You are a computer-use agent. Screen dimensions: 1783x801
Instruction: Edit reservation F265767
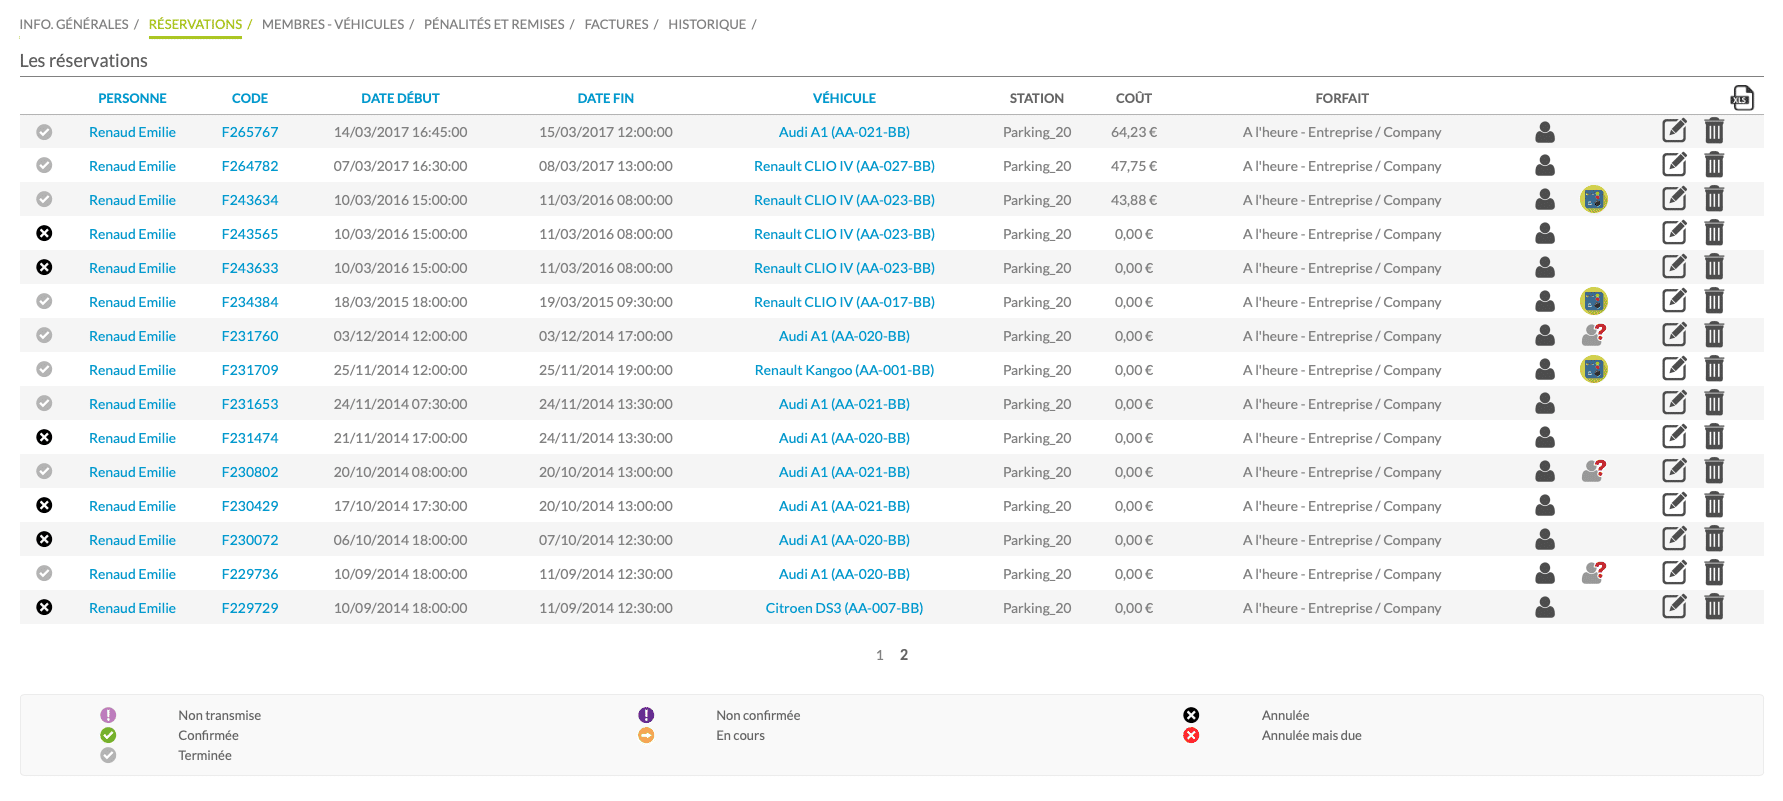1674,131
